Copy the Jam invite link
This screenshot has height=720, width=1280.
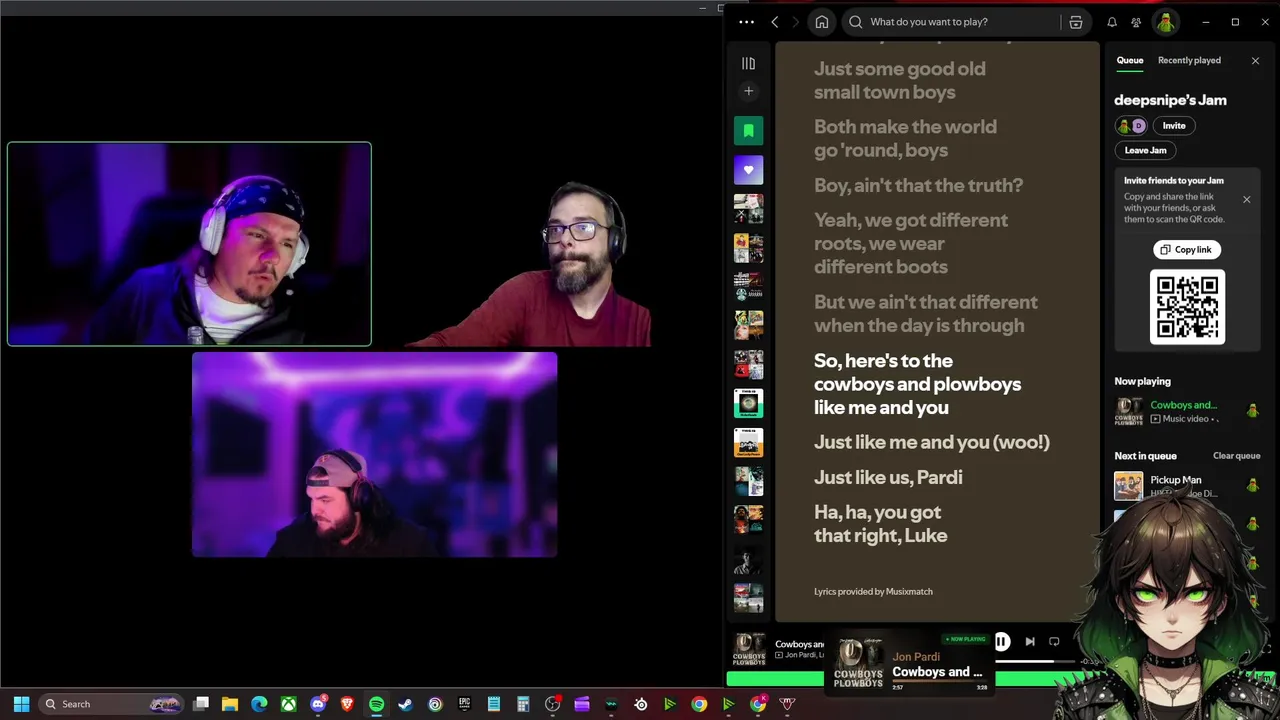[1186, 250]
